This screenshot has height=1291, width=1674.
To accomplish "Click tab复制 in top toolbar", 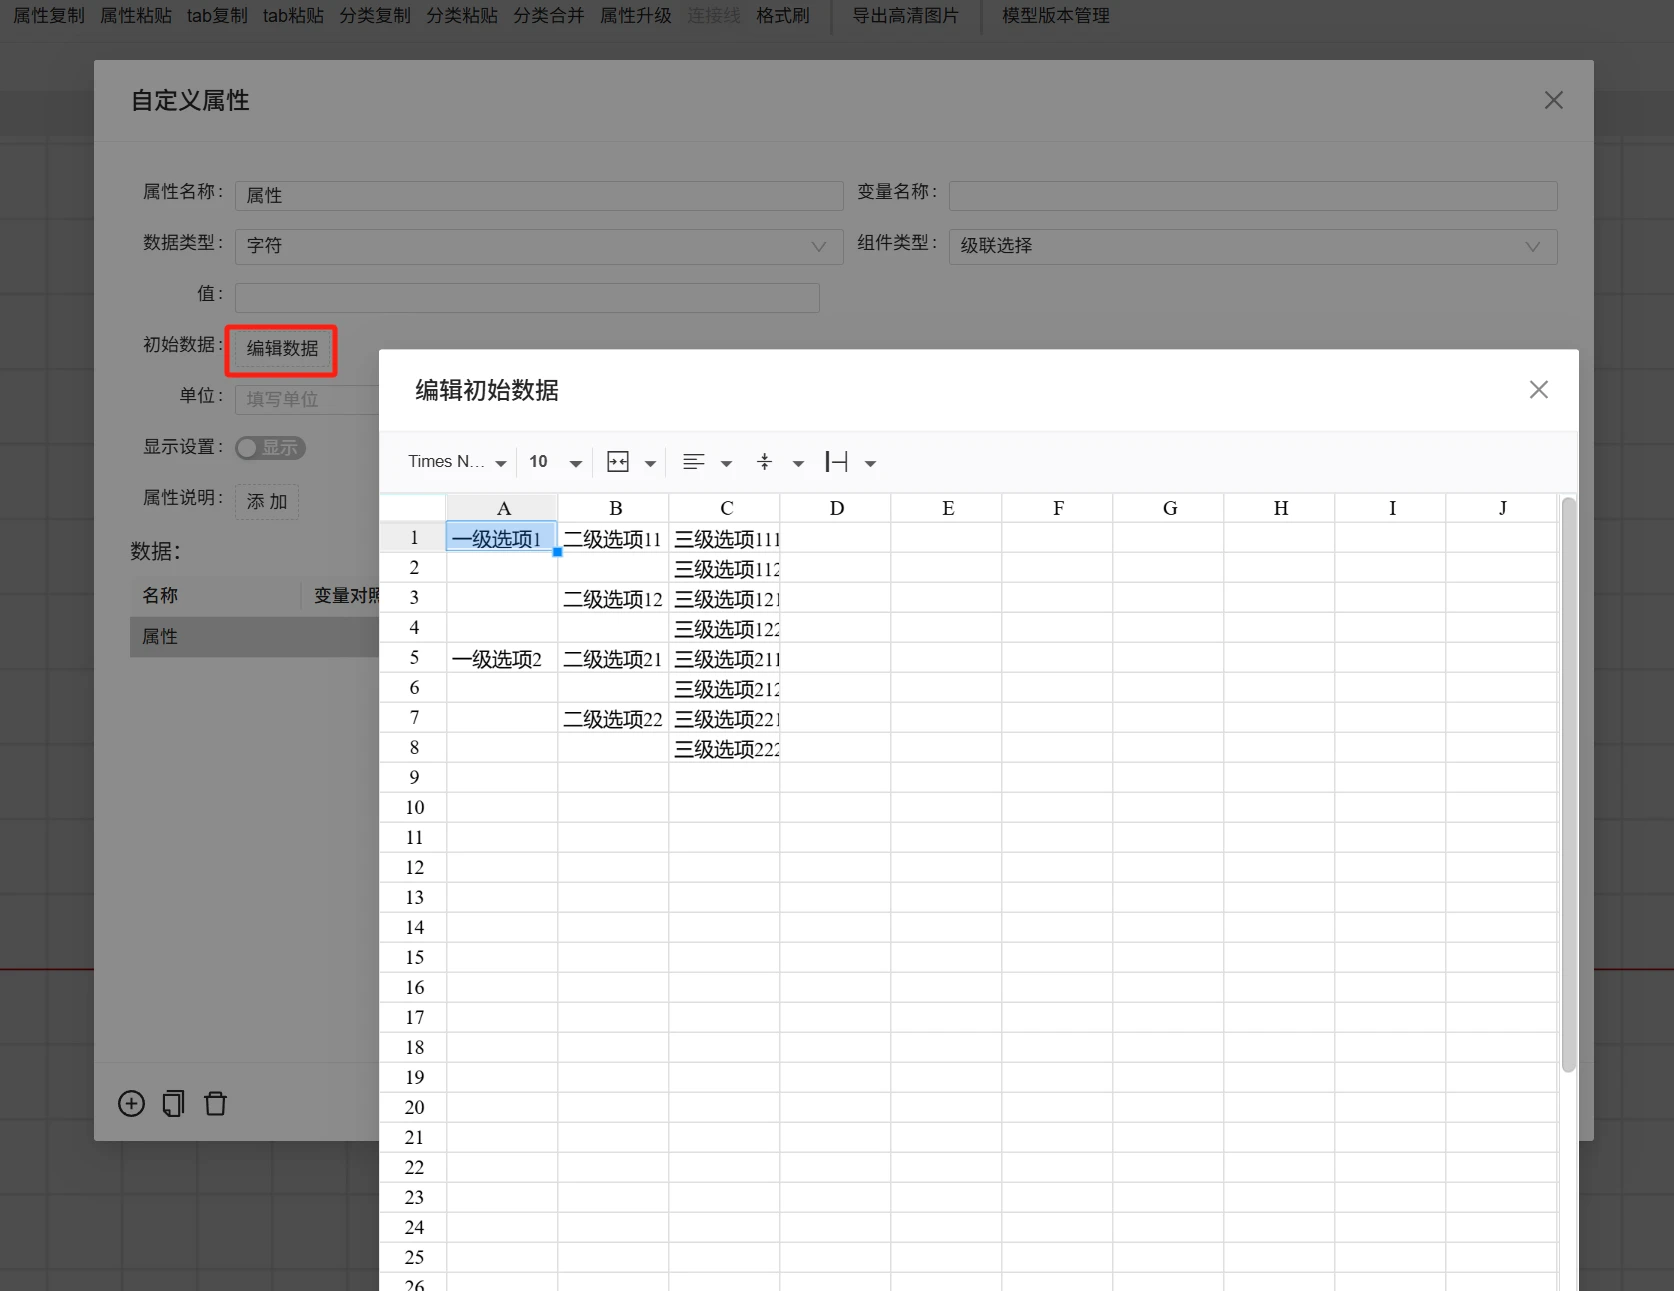I will point(217,16).
